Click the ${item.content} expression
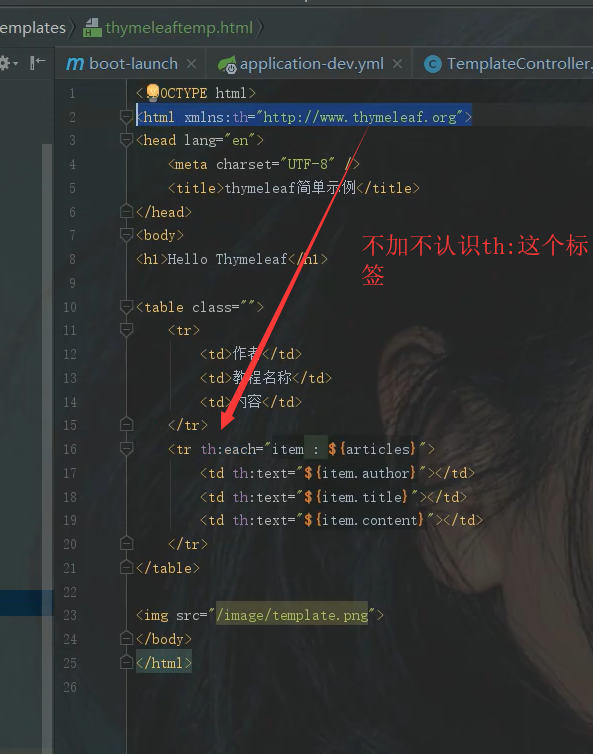This screenshot has width=593, height=754. (x=364, y=520)
